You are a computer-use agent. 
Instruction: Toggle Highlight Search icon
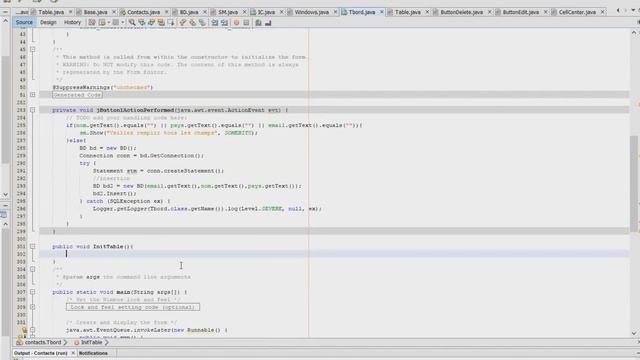point(161,23)
